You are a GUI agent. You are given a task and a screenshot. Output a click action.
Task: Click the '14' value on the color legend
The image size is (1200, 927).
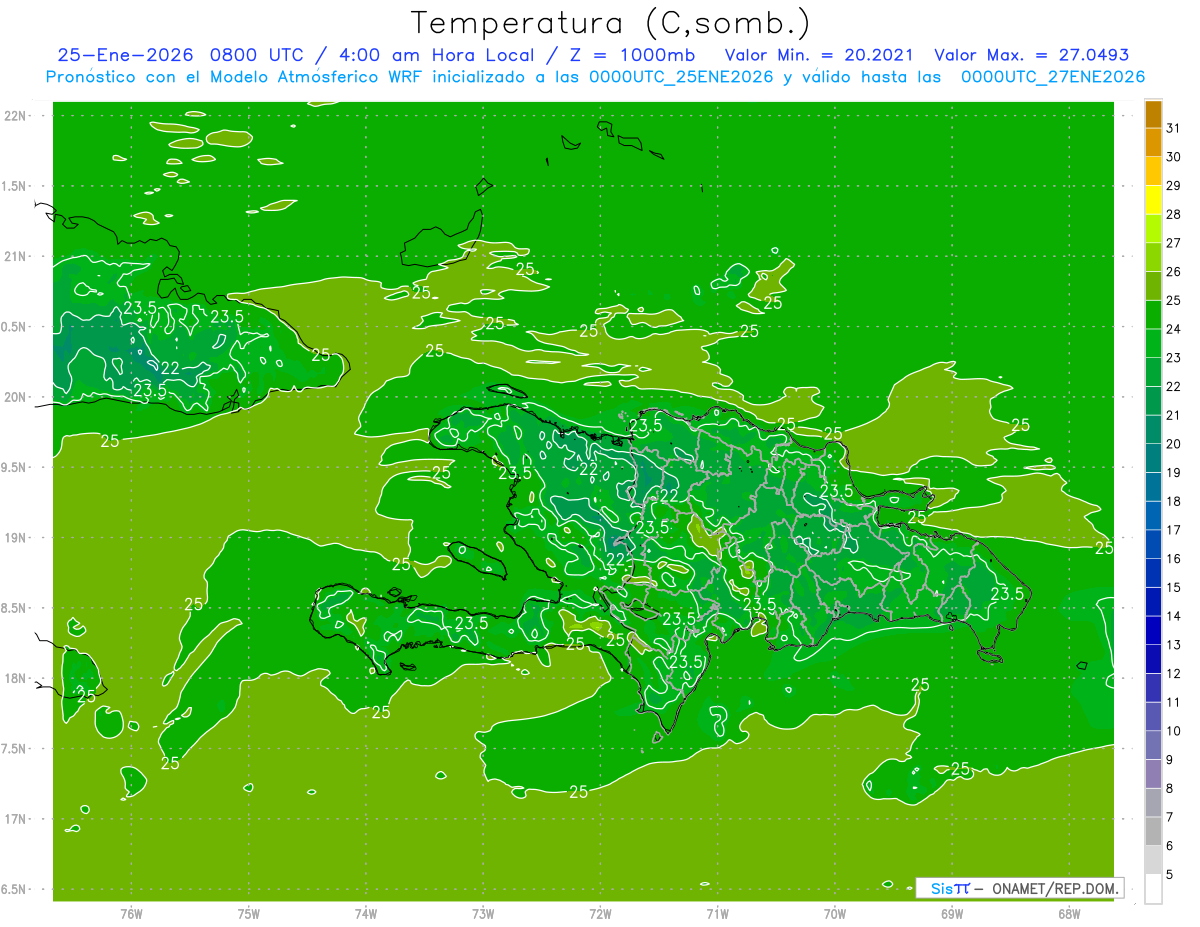(x=1174, y=616)
